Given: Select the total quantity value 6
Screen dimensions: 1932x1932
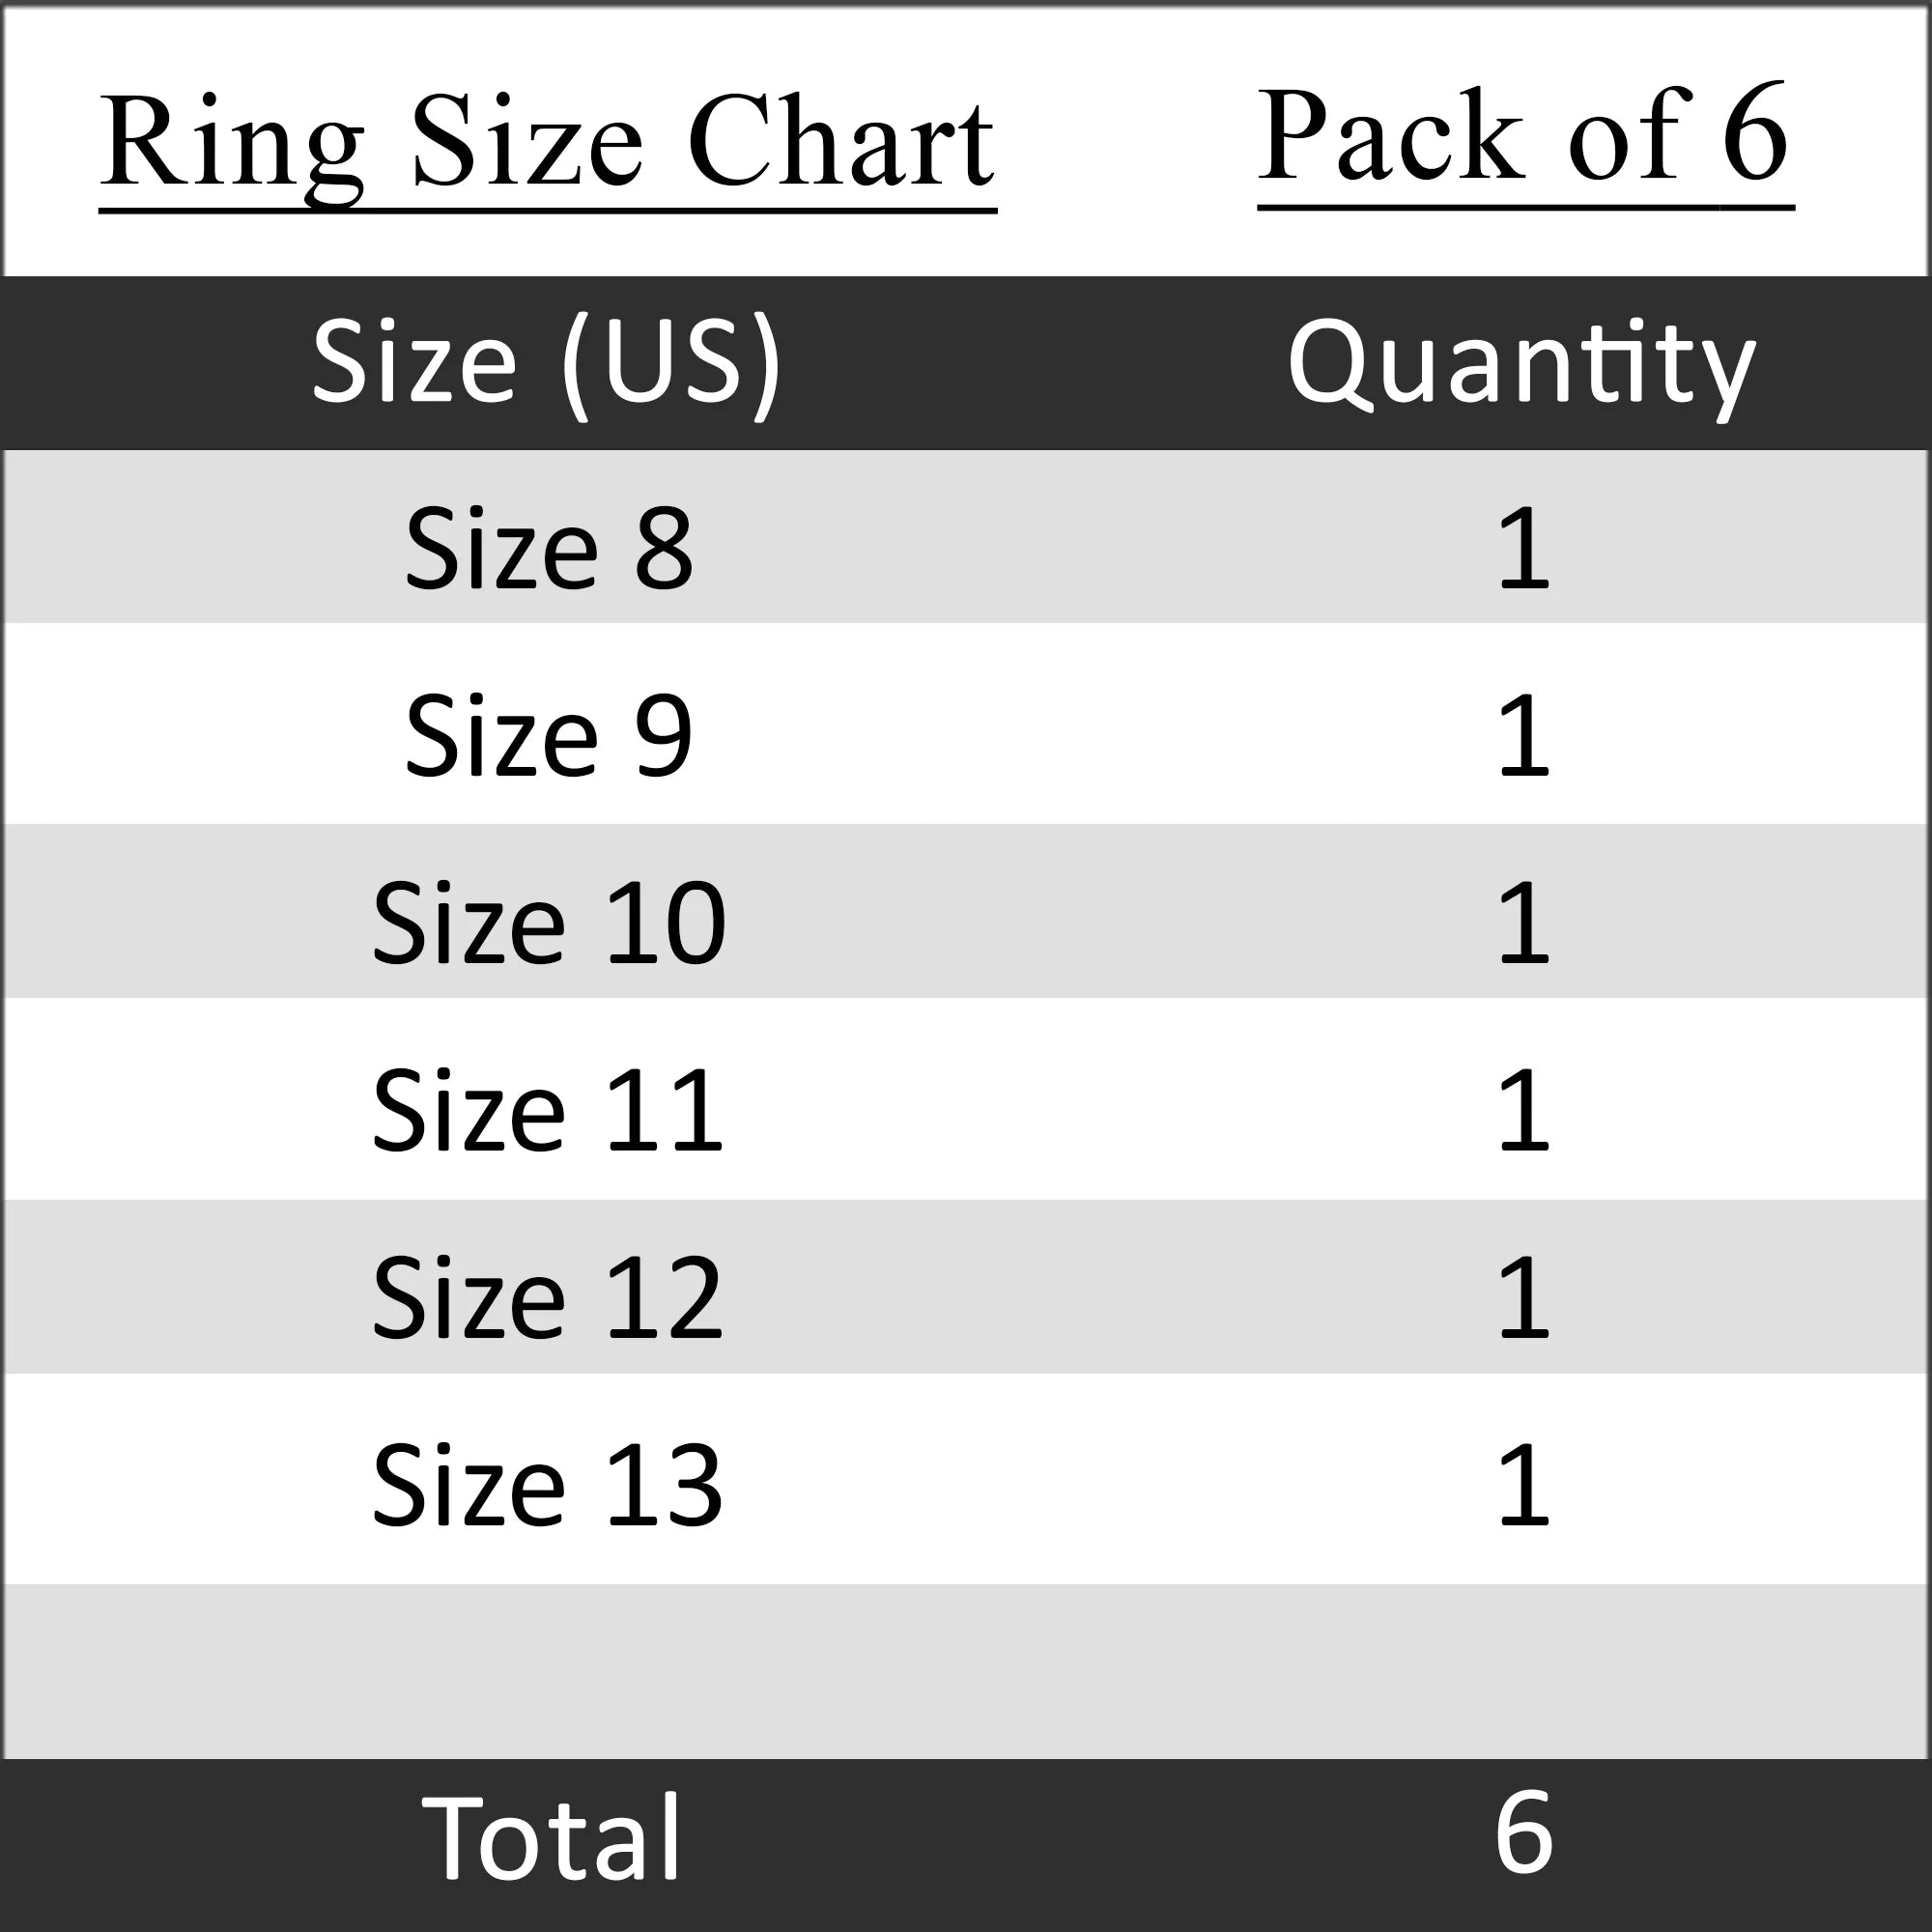Looking at the screenshot, I should [x=1523, y=1833].
